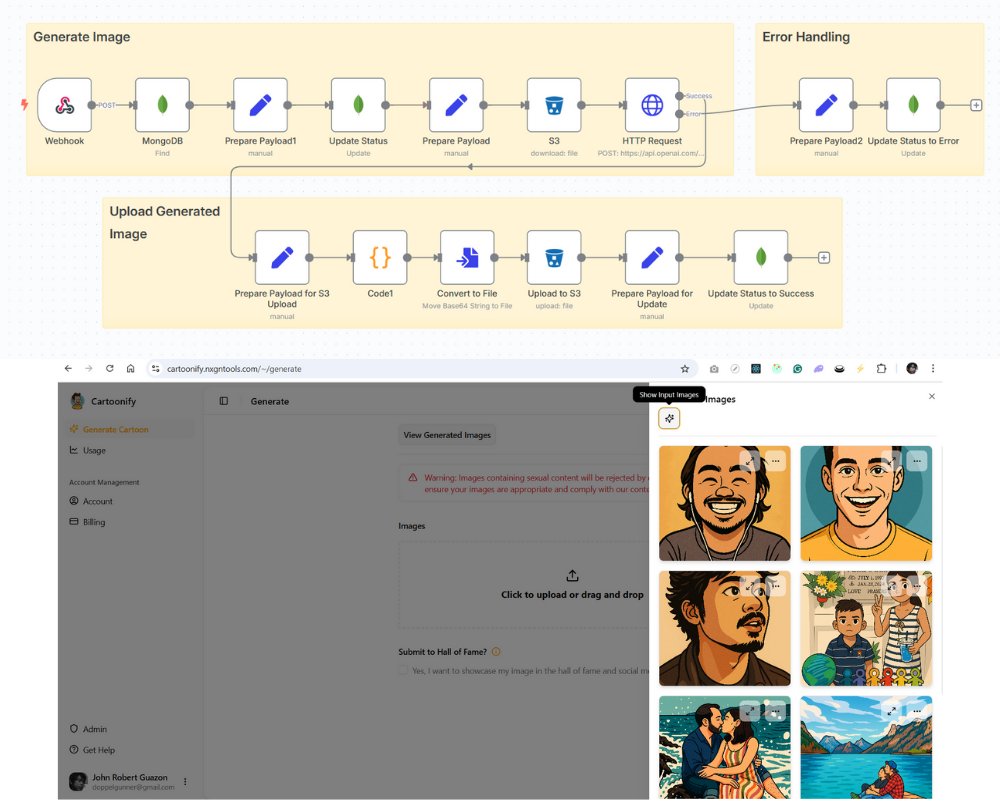This screenshot has width=1000, height=800.
Task: Select the S3 download file node
Action: pos(554,104)
